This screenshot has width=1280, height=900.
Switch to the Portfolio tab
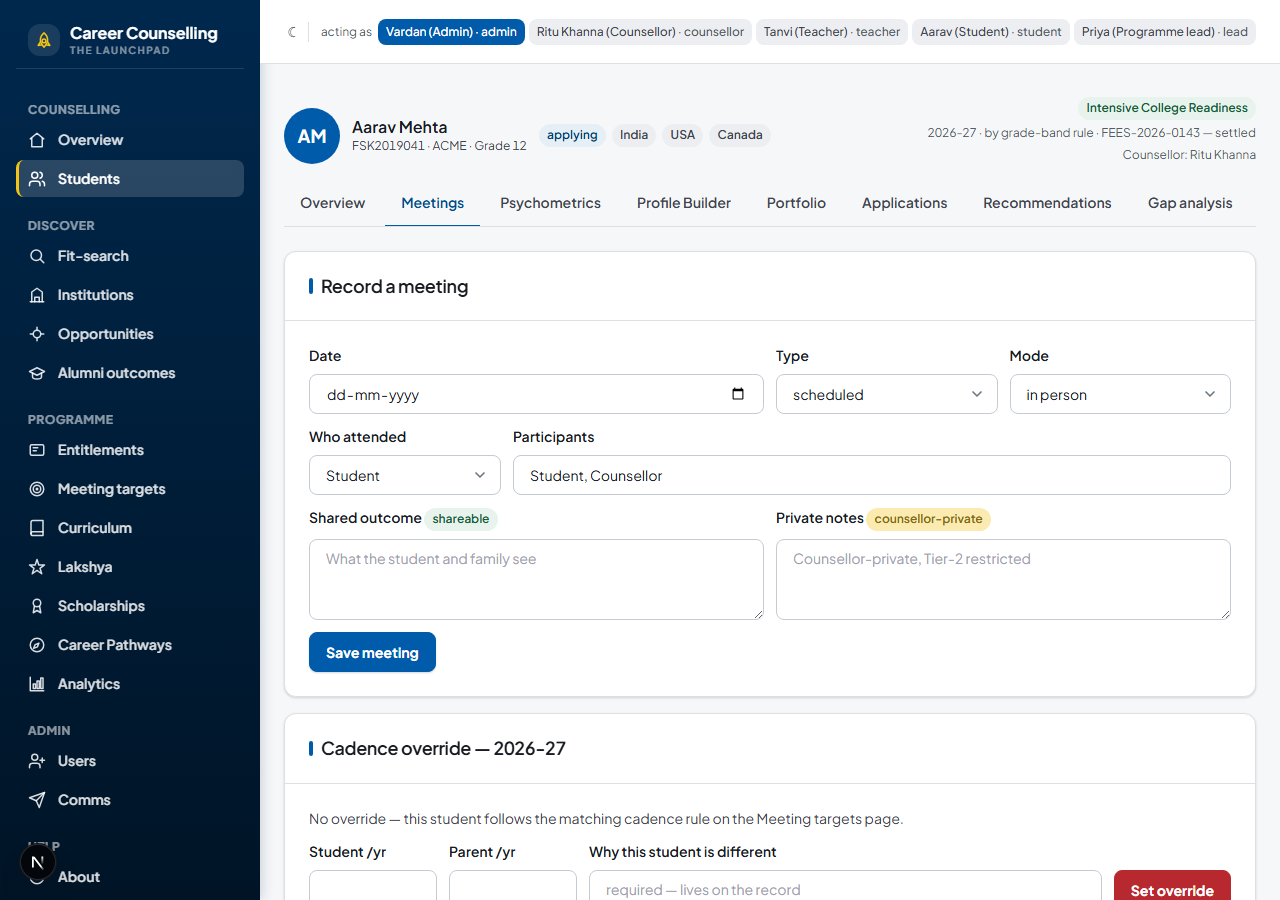[797, 203]
